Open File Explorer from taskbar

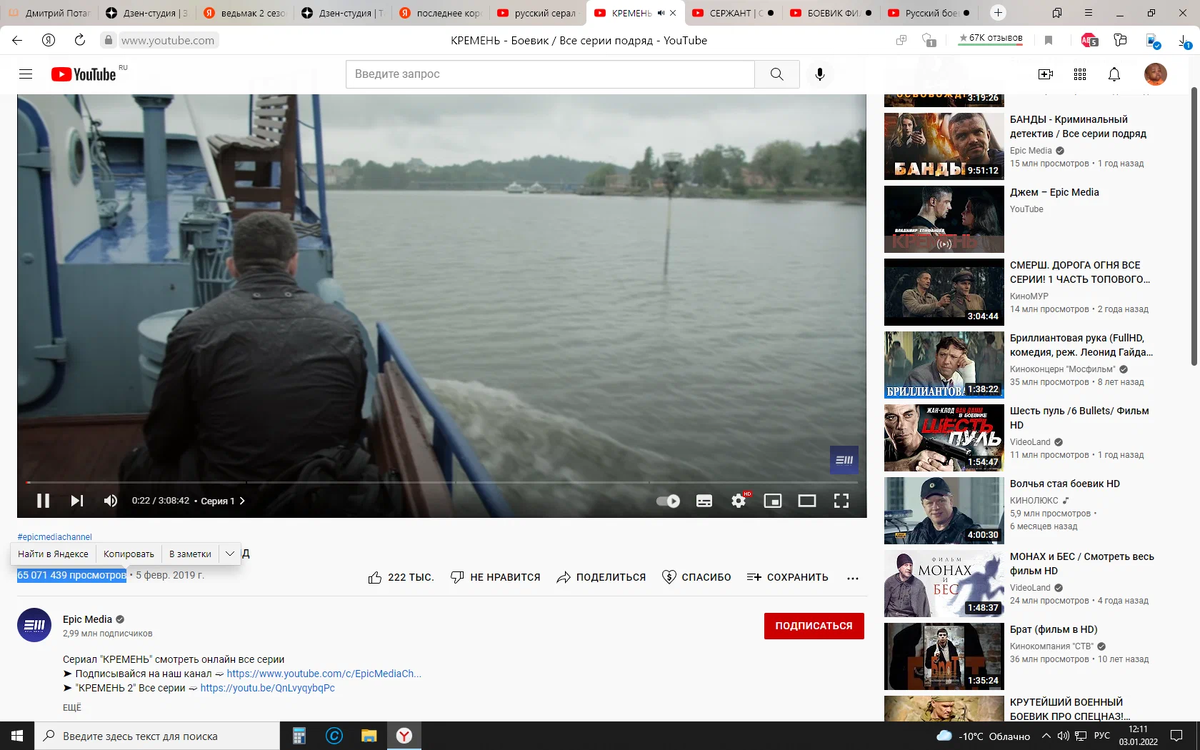click(x=368, y=735)
